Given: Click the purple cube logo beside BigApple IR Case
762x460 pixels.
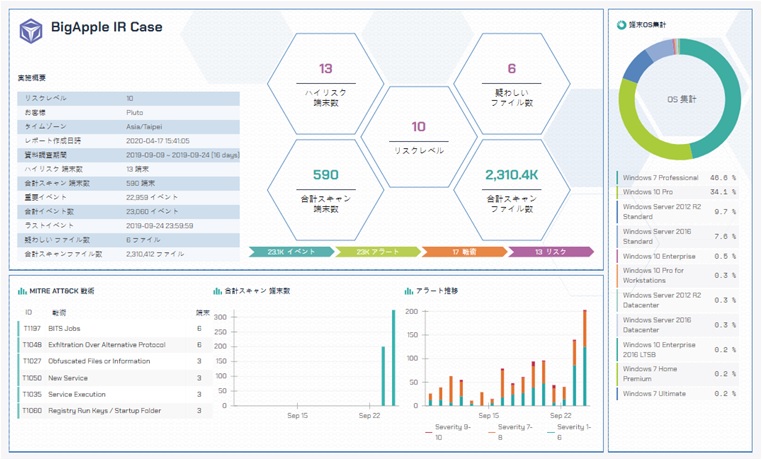Looking at the screenshot, I should tap(31, 31).
